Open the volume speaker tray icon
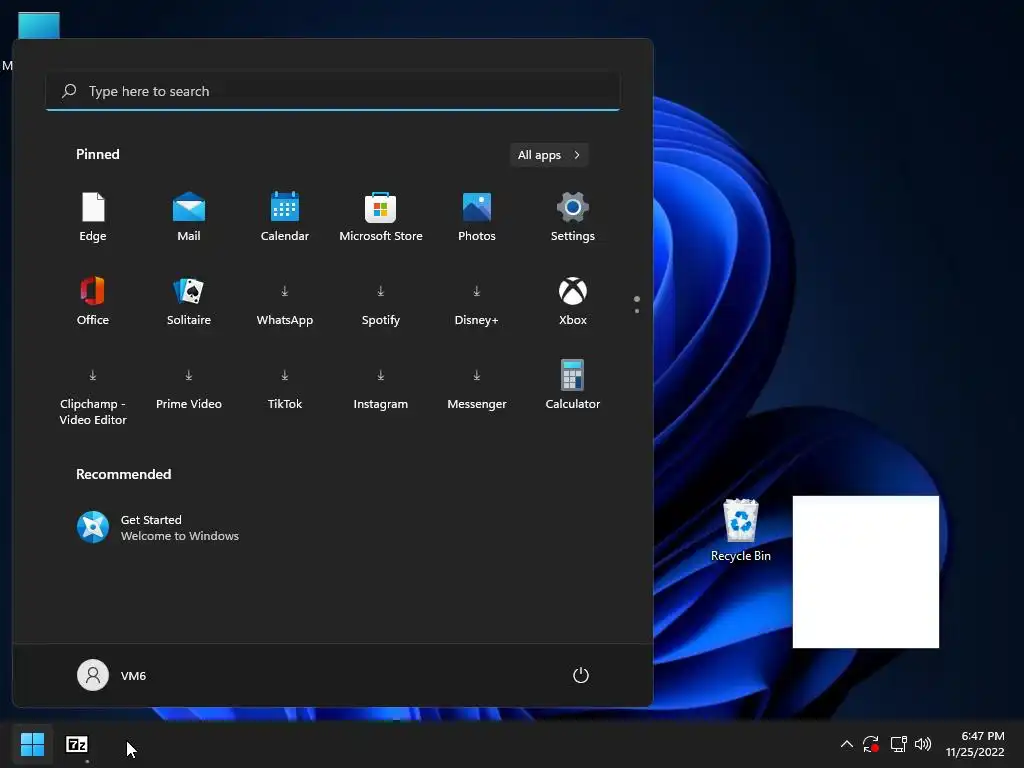 tap(923, 744)
